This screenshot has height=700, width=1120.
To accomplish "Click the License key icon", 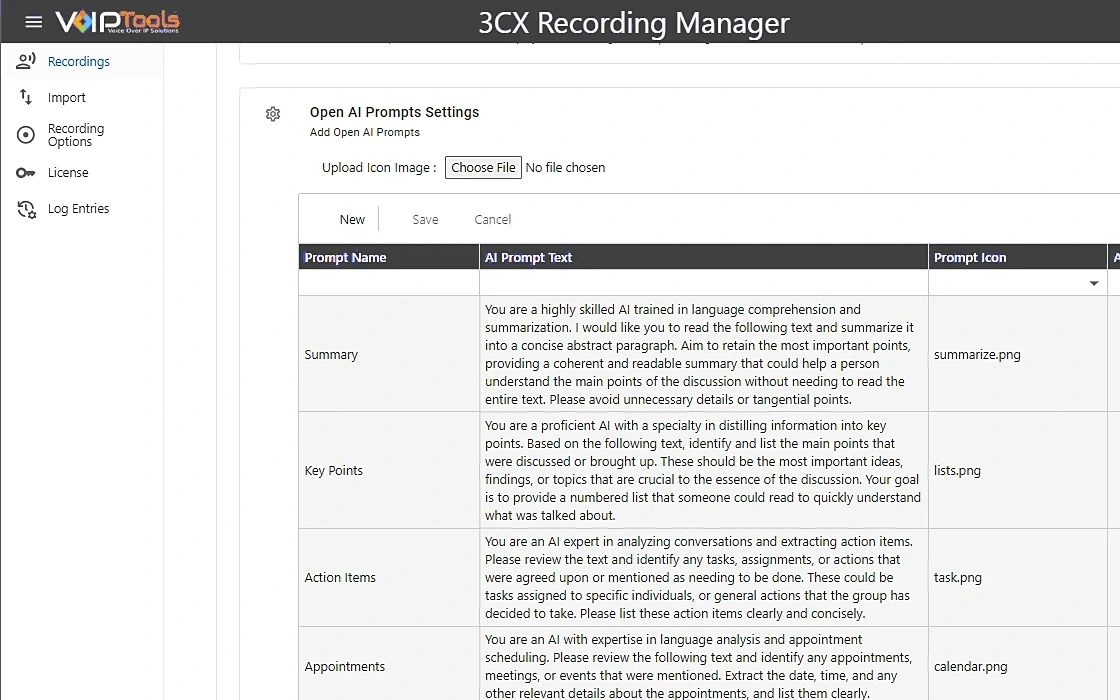I will coord(26,173).
